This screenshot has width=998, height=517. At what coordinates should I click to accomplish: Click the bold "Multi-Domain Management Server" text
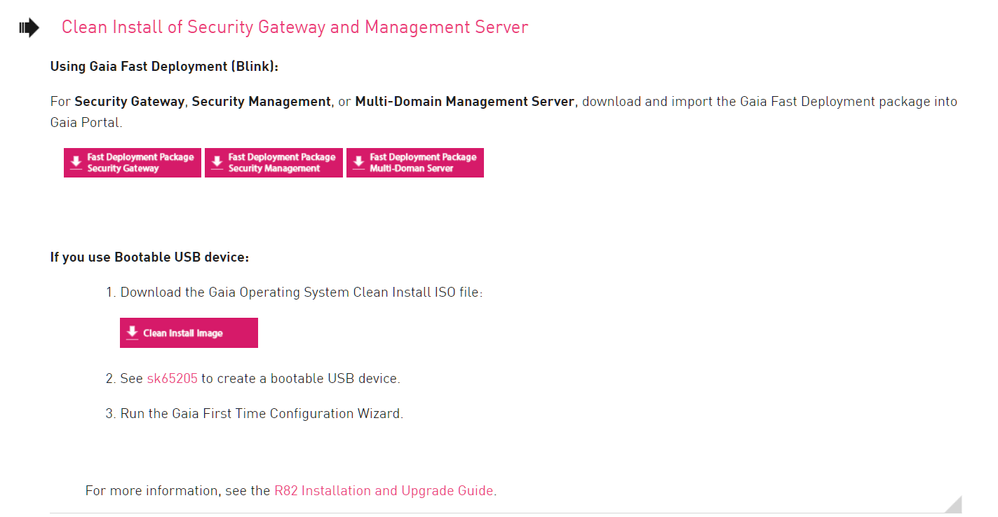464,102
